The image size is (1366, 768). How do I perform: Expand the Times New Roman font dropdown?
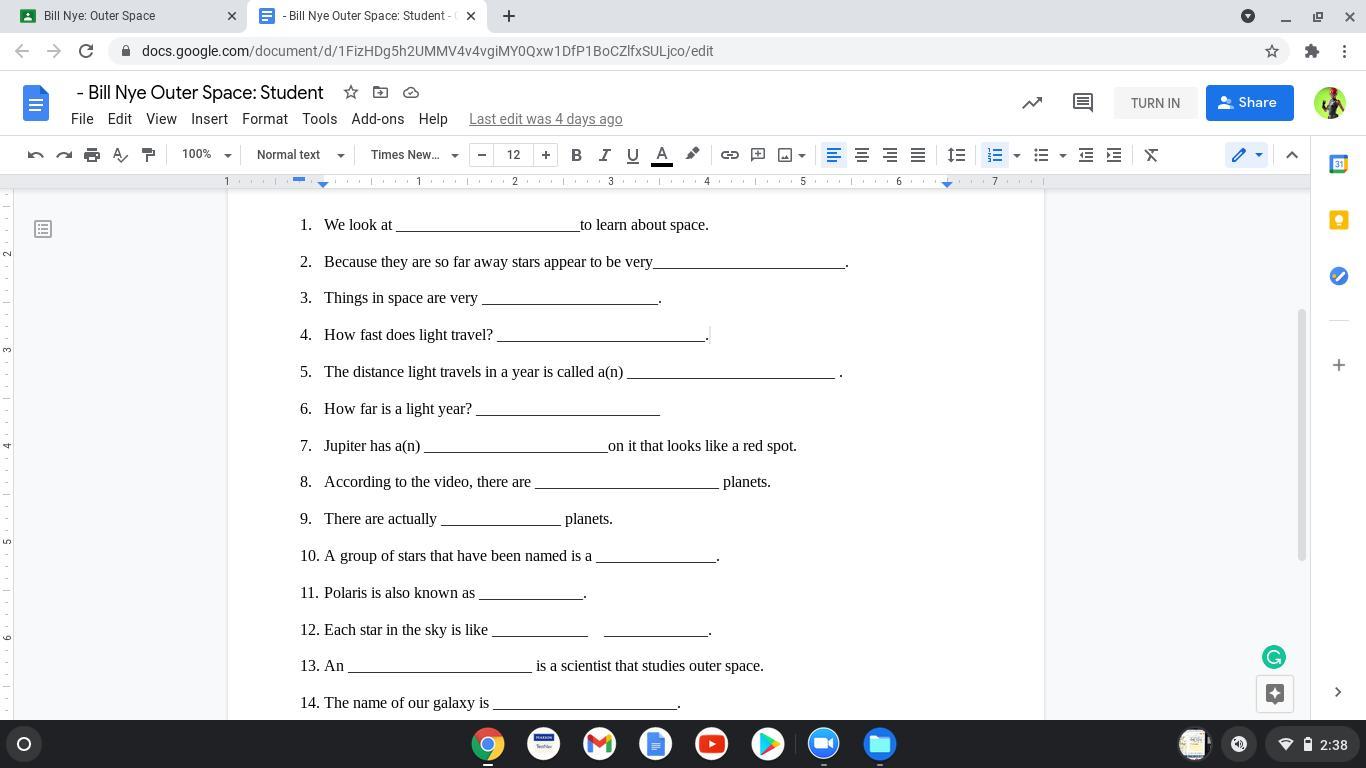pos(414,155)
